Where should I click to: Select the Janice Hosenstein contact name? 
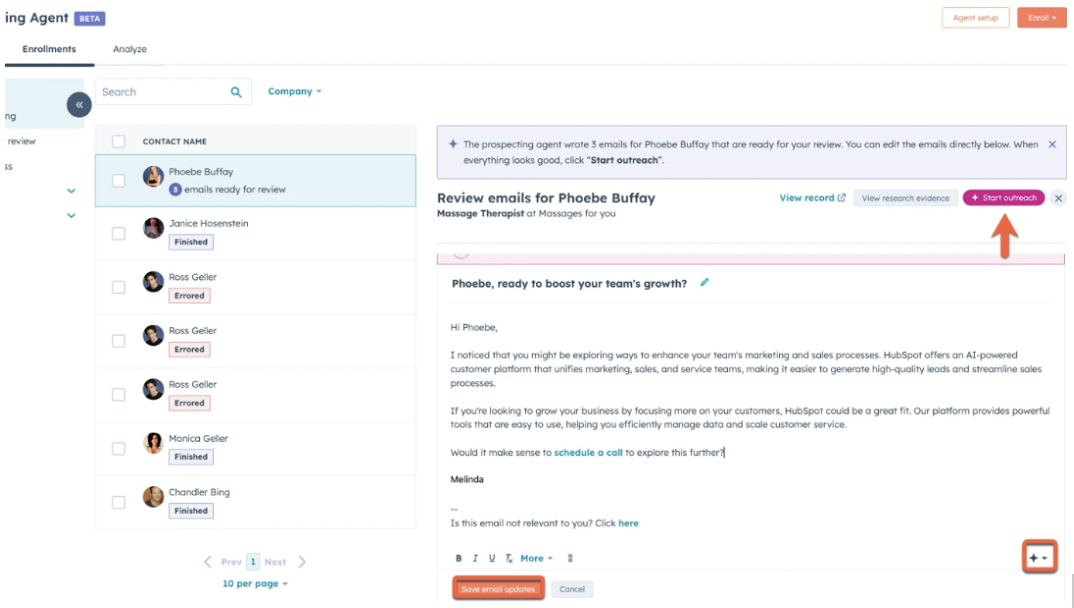pos(208,223)
